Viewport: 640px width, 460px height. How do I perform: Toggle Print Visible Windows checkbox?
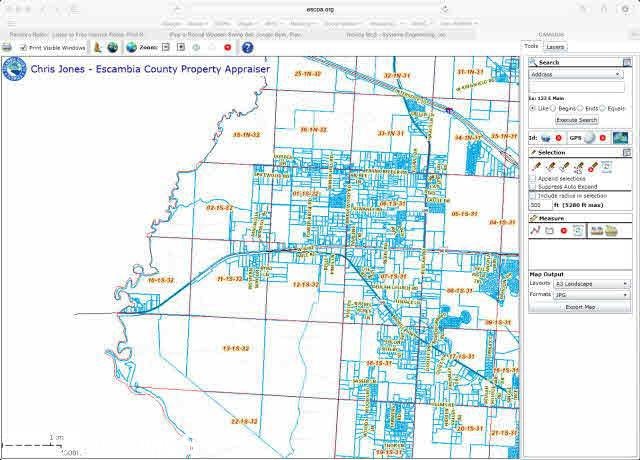(x=24, y=47)
